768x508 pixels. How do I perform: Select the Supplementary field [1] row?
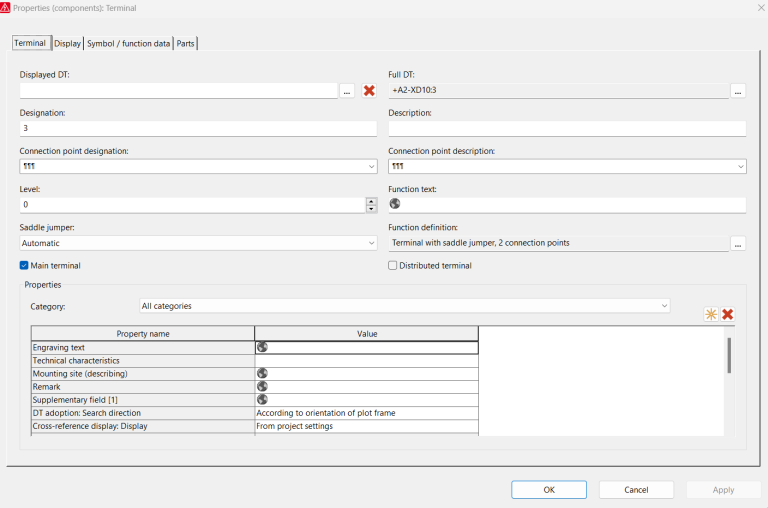click(255, 400)
